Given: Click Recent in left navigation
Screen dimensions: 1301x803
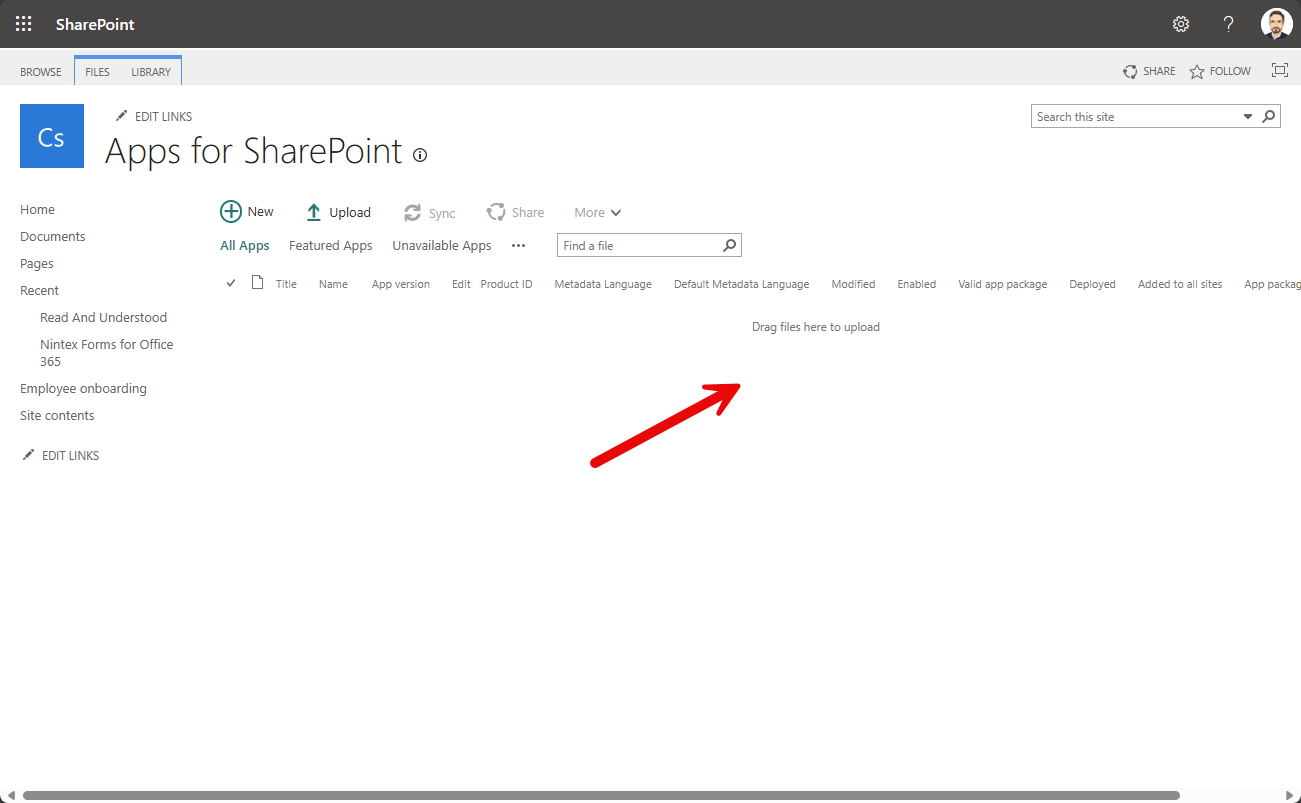Looking at the screenshot, I should tap(39, 290).
